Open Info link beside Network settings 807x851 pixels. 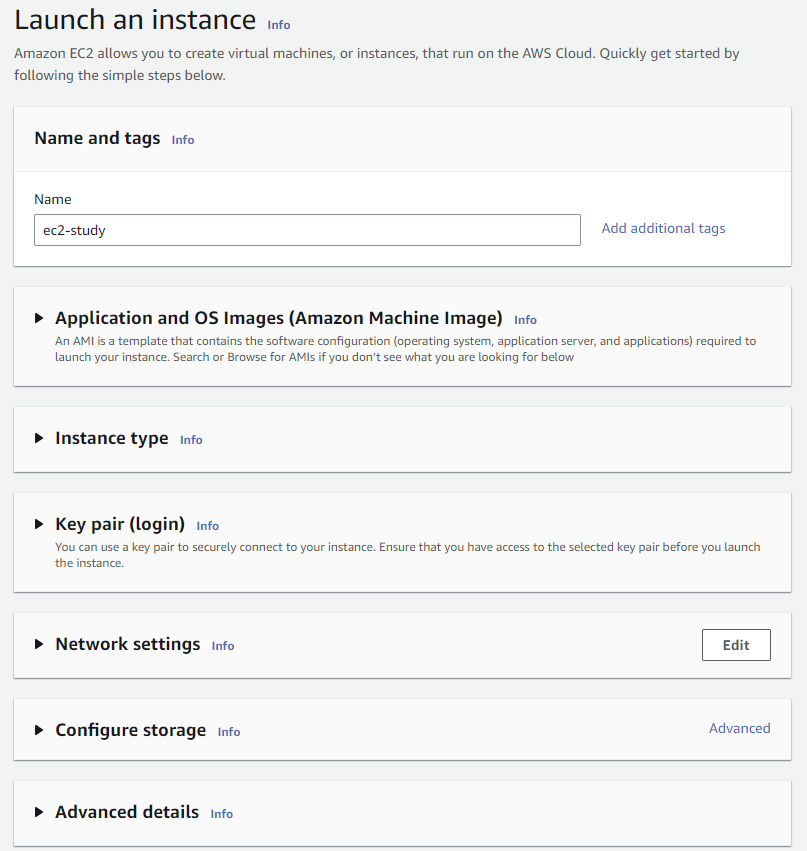tap(223, 646)
